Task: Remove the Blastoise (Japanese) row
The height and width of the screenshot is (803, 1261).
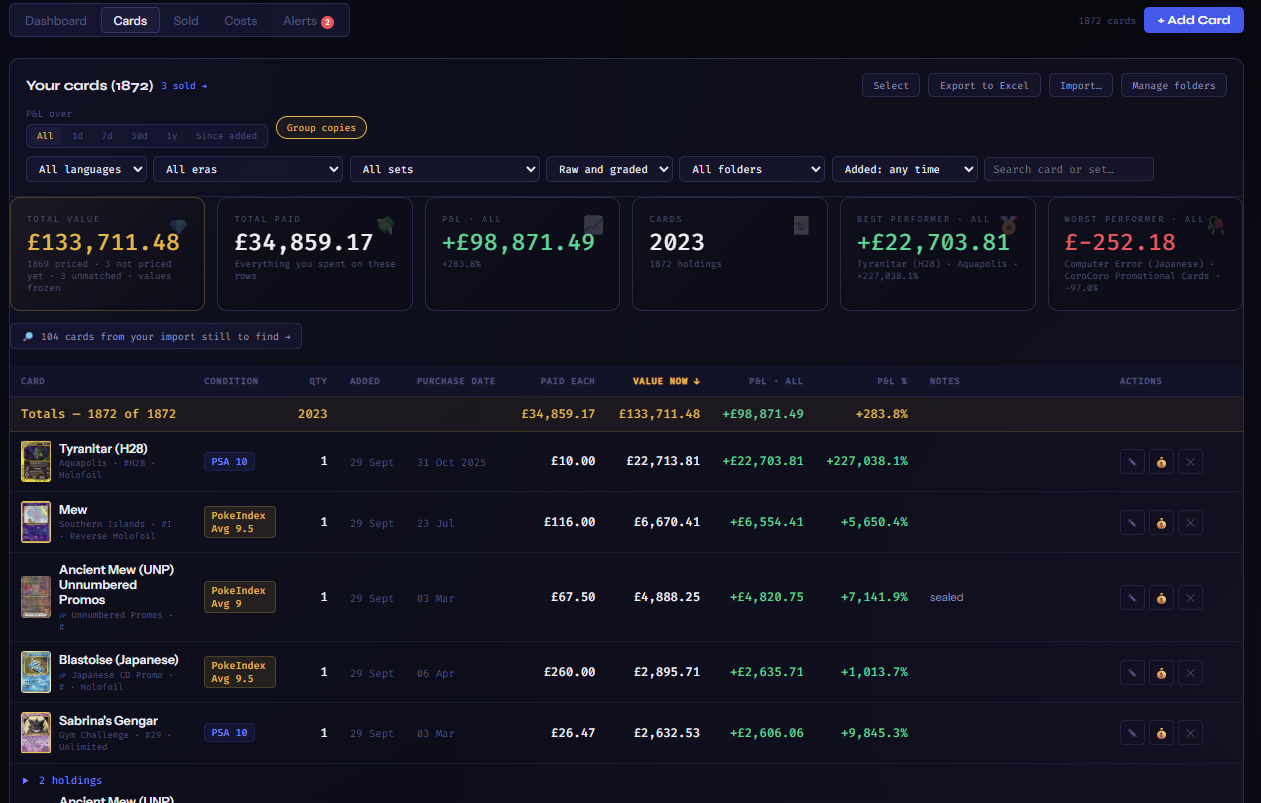Action: tap(1190, 672)
